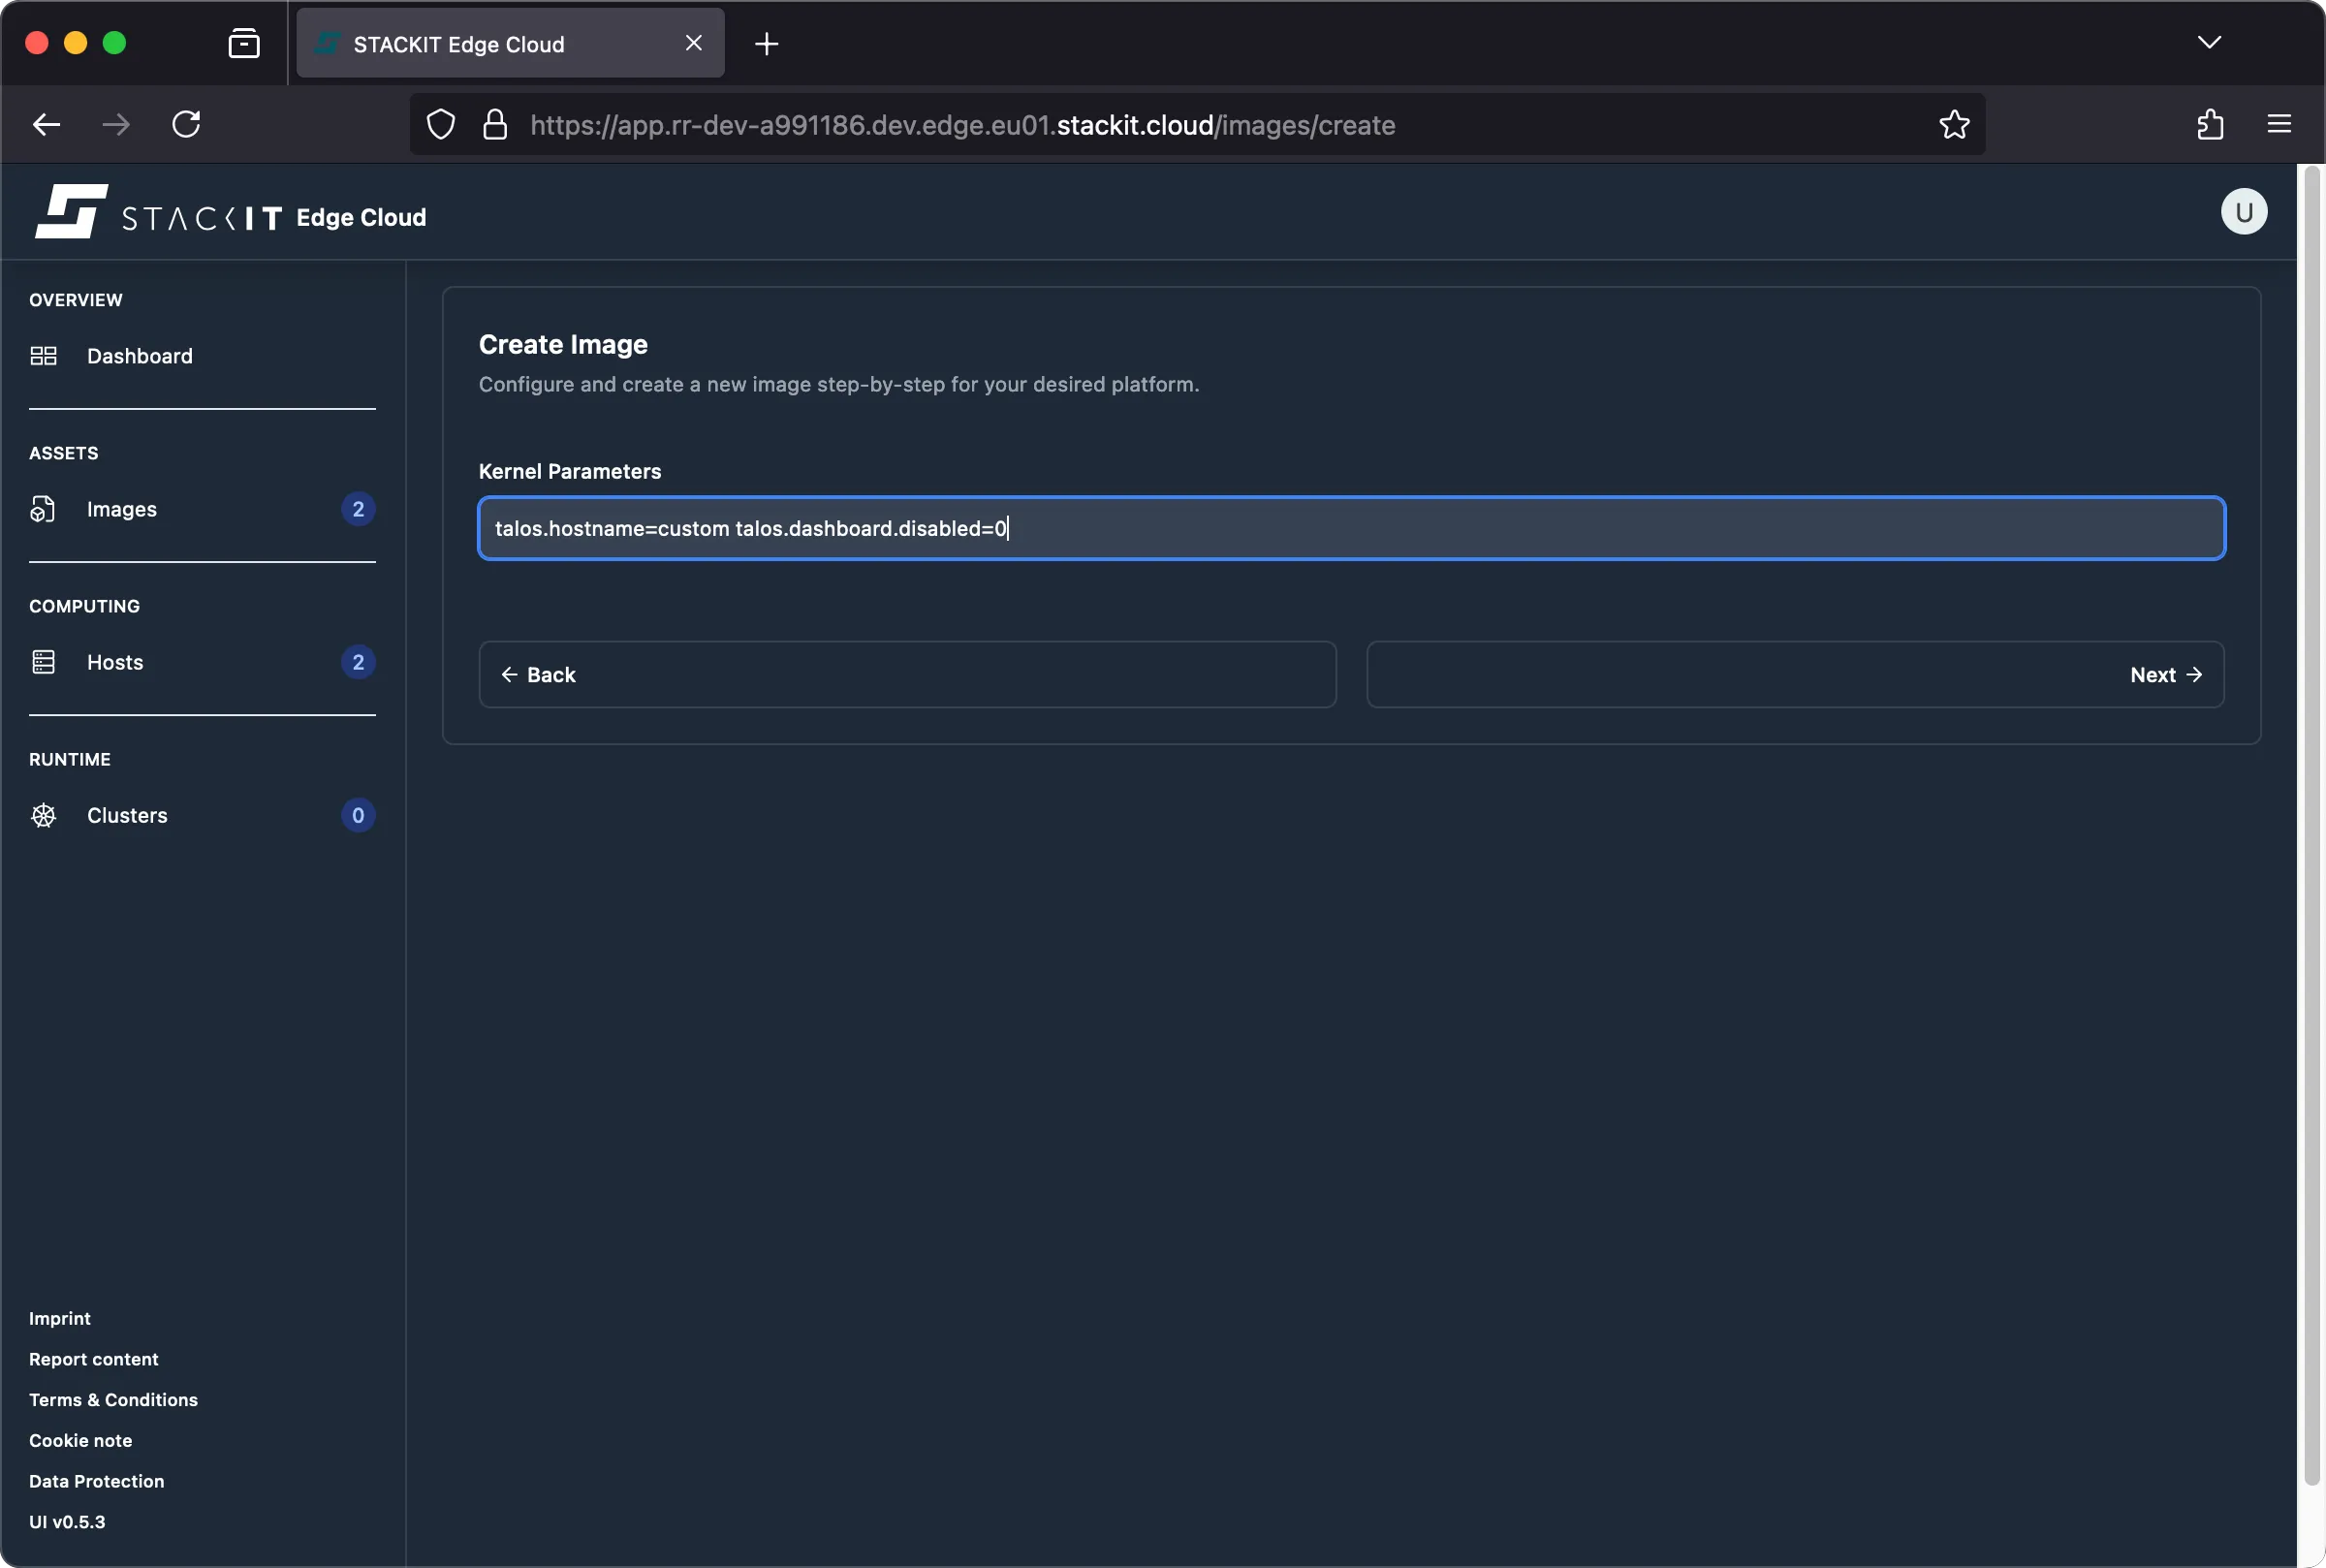Screen dimensions: 2326x1568
Task: Open the tab list dropdown chevron
Action: 2209,42
